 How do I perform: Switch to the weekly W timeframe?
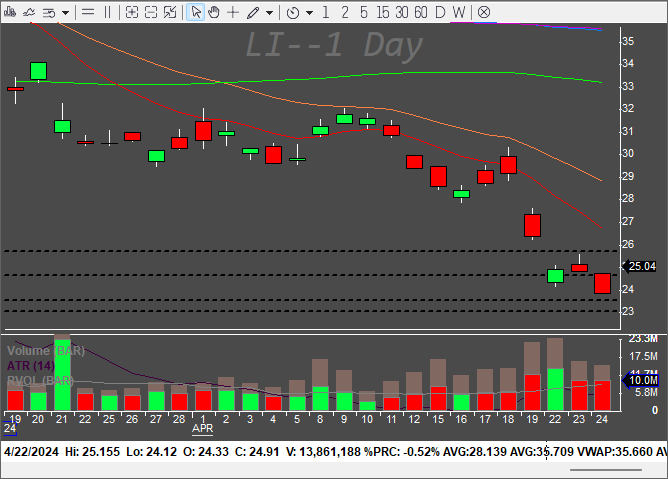point(459,12)
